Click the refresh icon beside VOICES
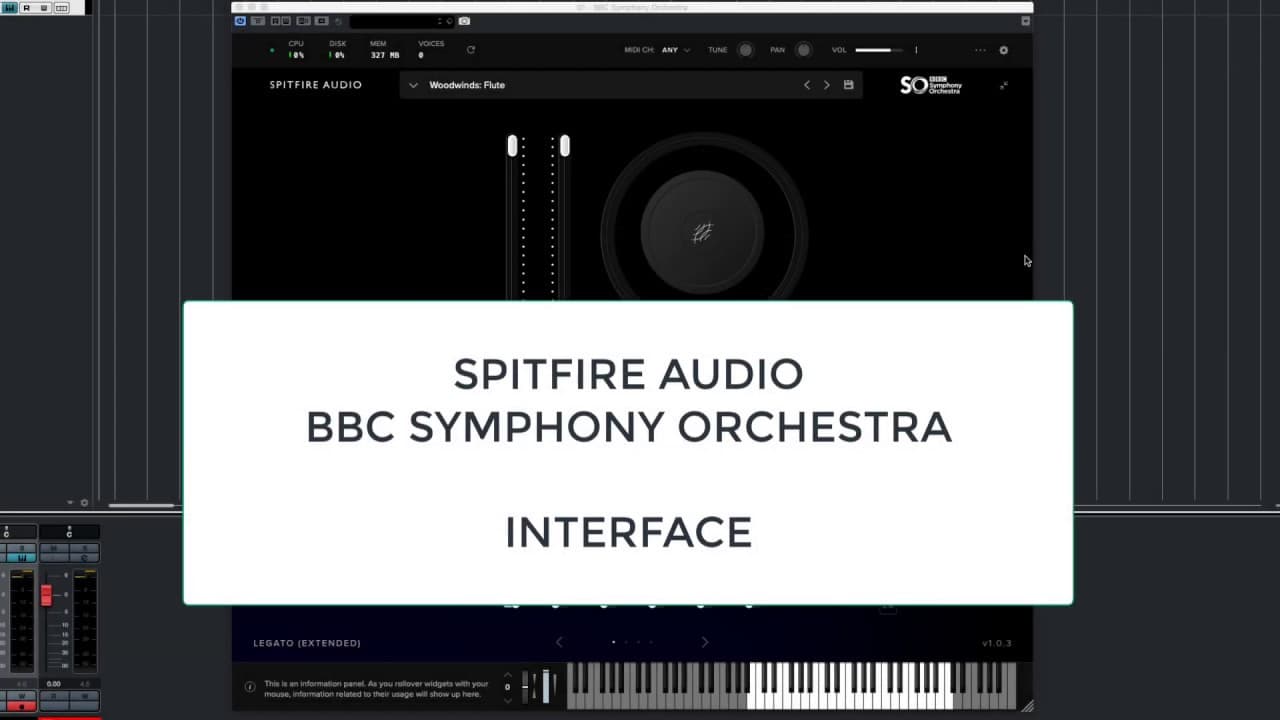This screenshot has width=1280, height=720. coord(470,49)
